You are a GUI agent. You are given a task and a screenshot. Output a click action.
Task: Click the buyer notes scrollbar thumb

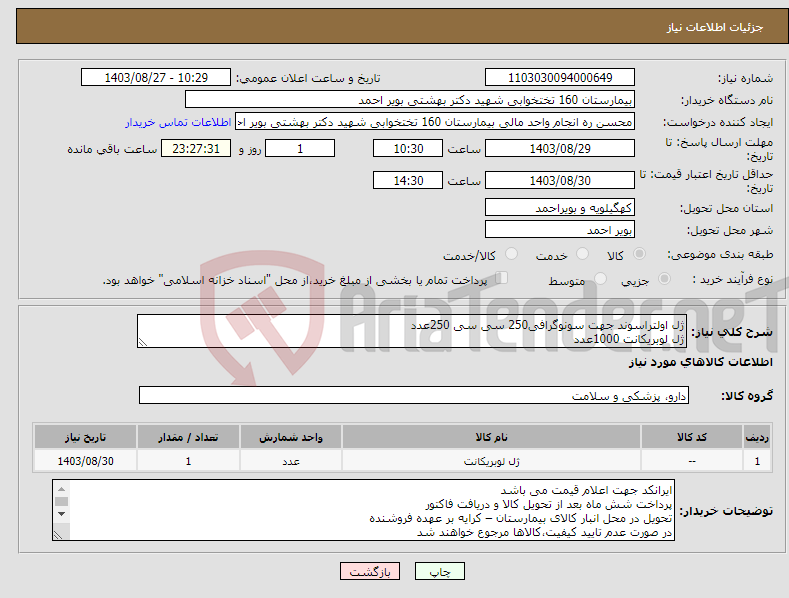[61, 501]
